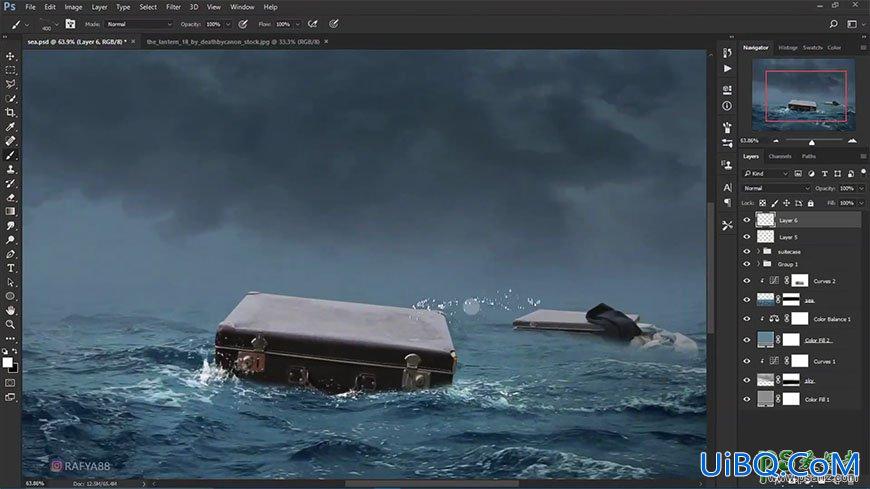
Task: Select the Clone Stamp tool
Action: click(11, 169)
